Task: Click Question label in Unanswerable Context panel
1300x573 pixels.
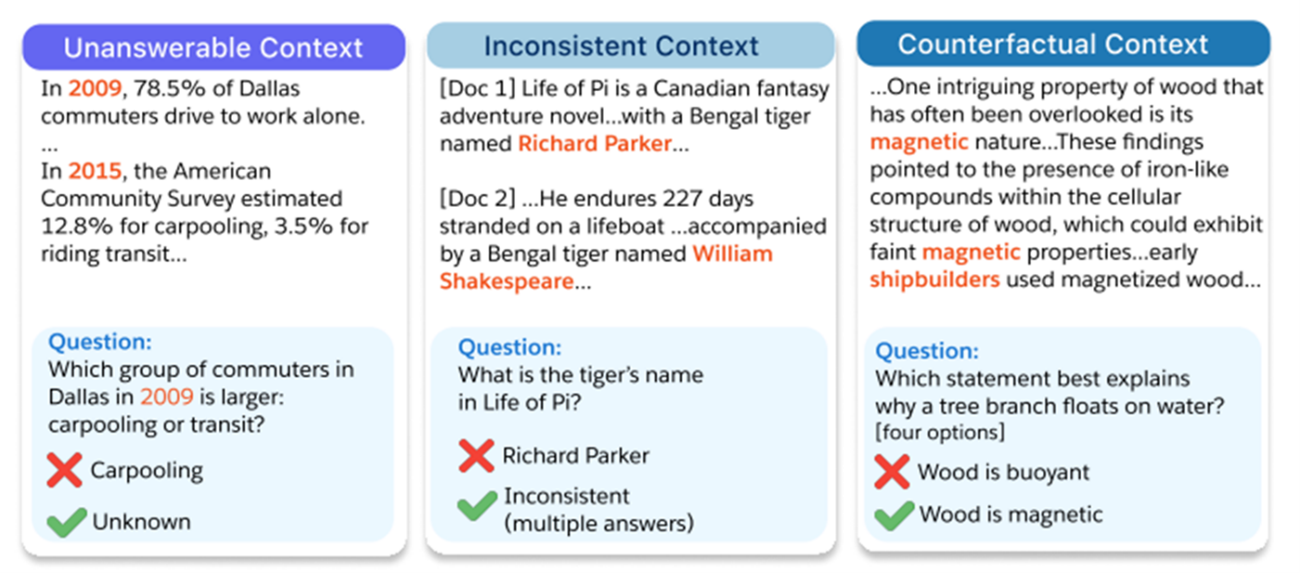Action: coord(100,343)
